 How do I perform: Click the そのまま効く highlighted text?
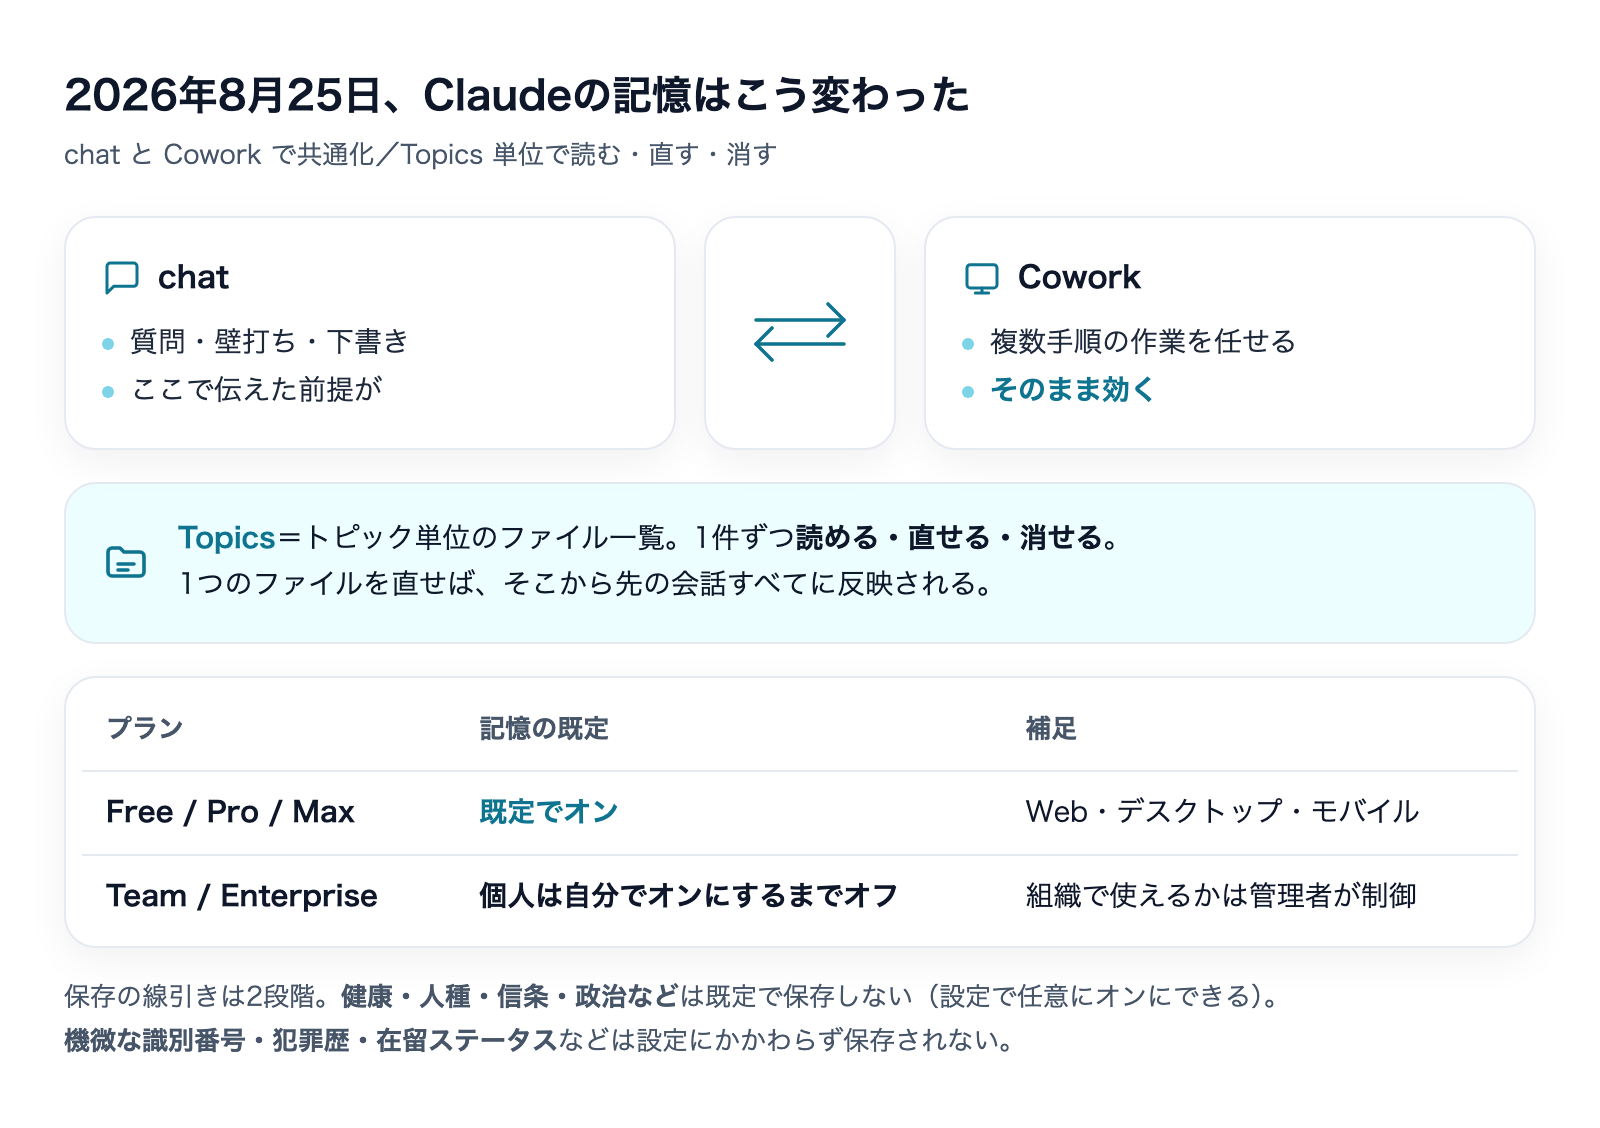[x=1072, y=389]
